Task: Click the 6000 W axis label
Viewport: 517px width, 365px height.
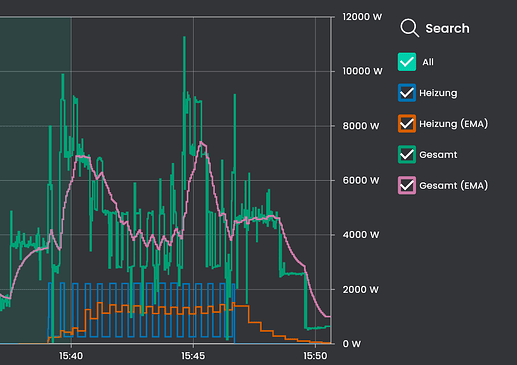Action: 361,180
